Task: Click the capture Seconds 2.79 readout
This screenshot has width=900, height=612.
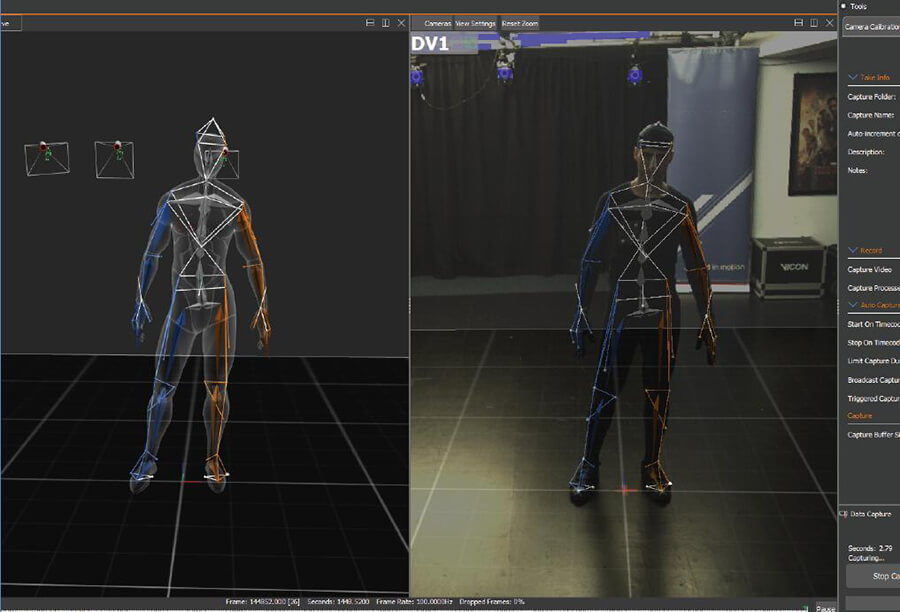Action: [x=870, y=548]
